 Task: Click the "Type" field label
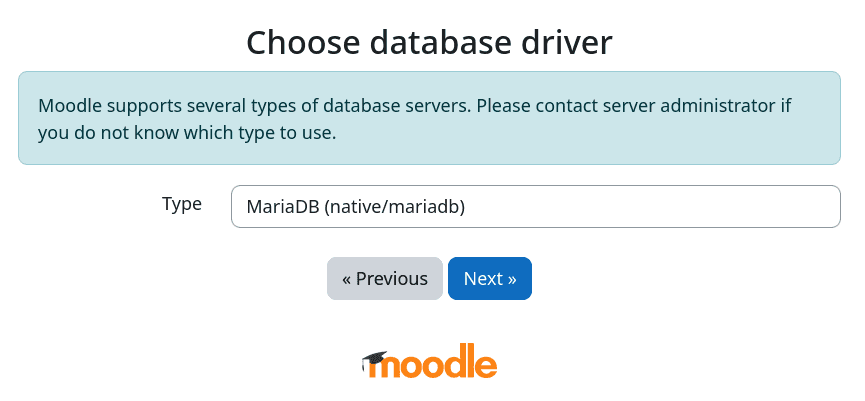tap(182, 204)
